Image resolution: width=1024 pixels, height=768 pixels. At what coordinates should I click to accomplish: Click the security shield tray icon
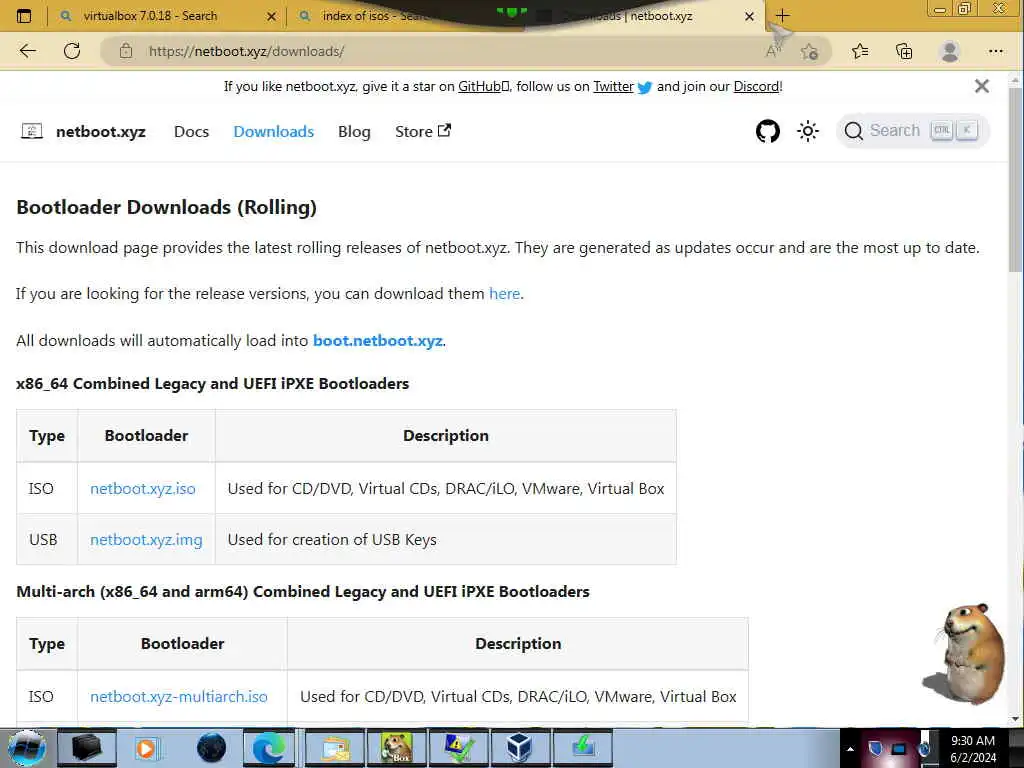pos(876,748)
